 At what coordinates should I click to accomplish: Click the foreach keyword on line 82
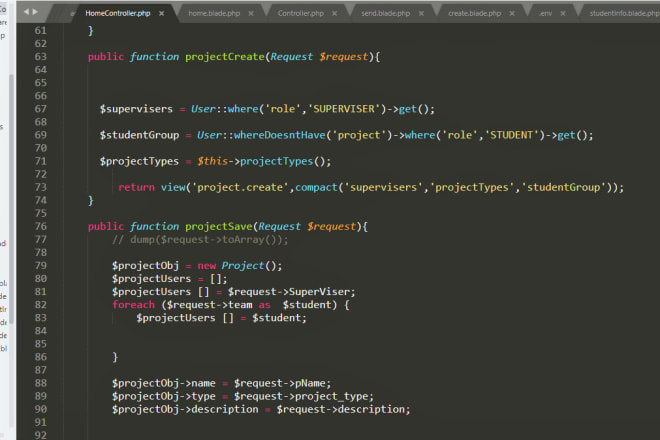tap(133, 304)
